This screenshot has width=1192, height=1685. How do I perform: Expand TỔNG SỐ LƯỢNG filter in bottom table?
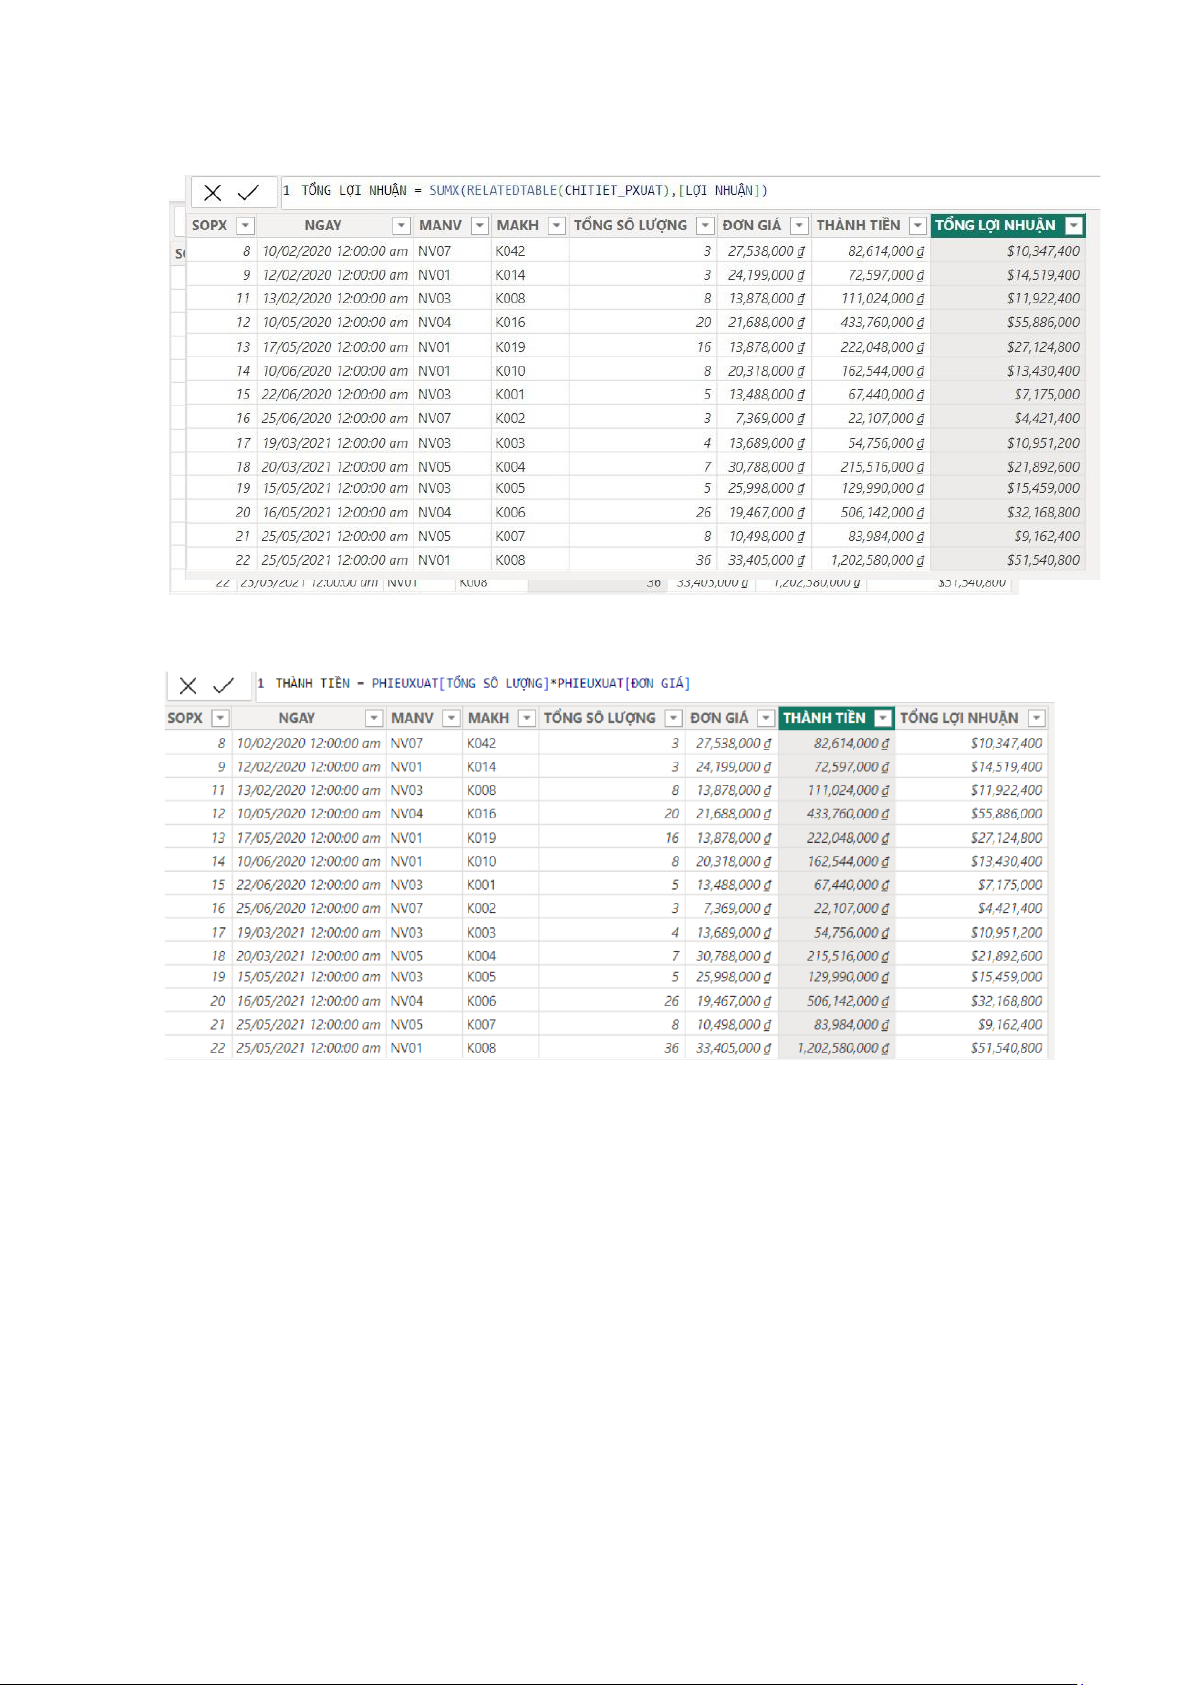coord(673,718)
